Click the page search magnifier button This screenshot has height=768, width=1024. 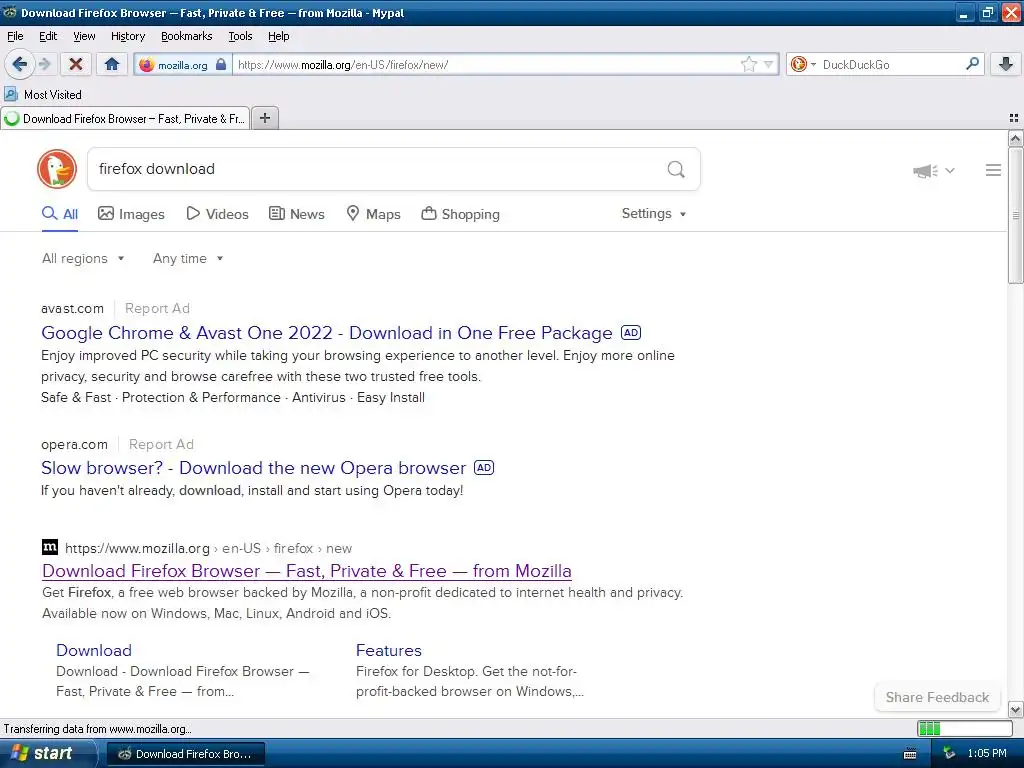(676, 170)
